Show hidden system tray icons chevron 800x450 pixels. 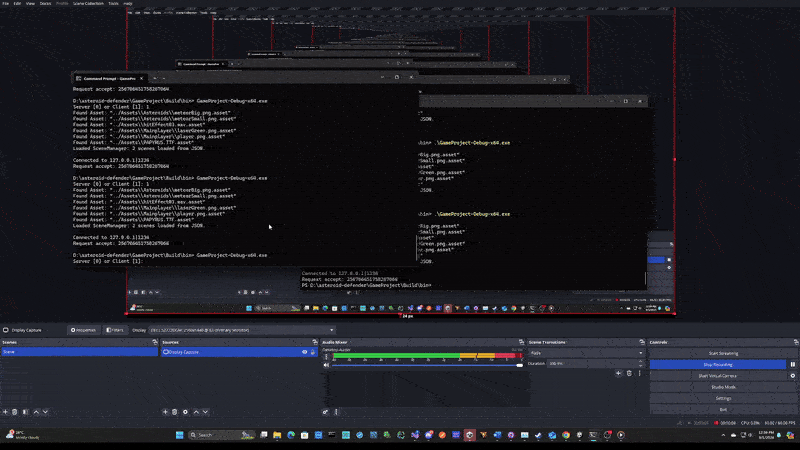click(x=723, y=435)
